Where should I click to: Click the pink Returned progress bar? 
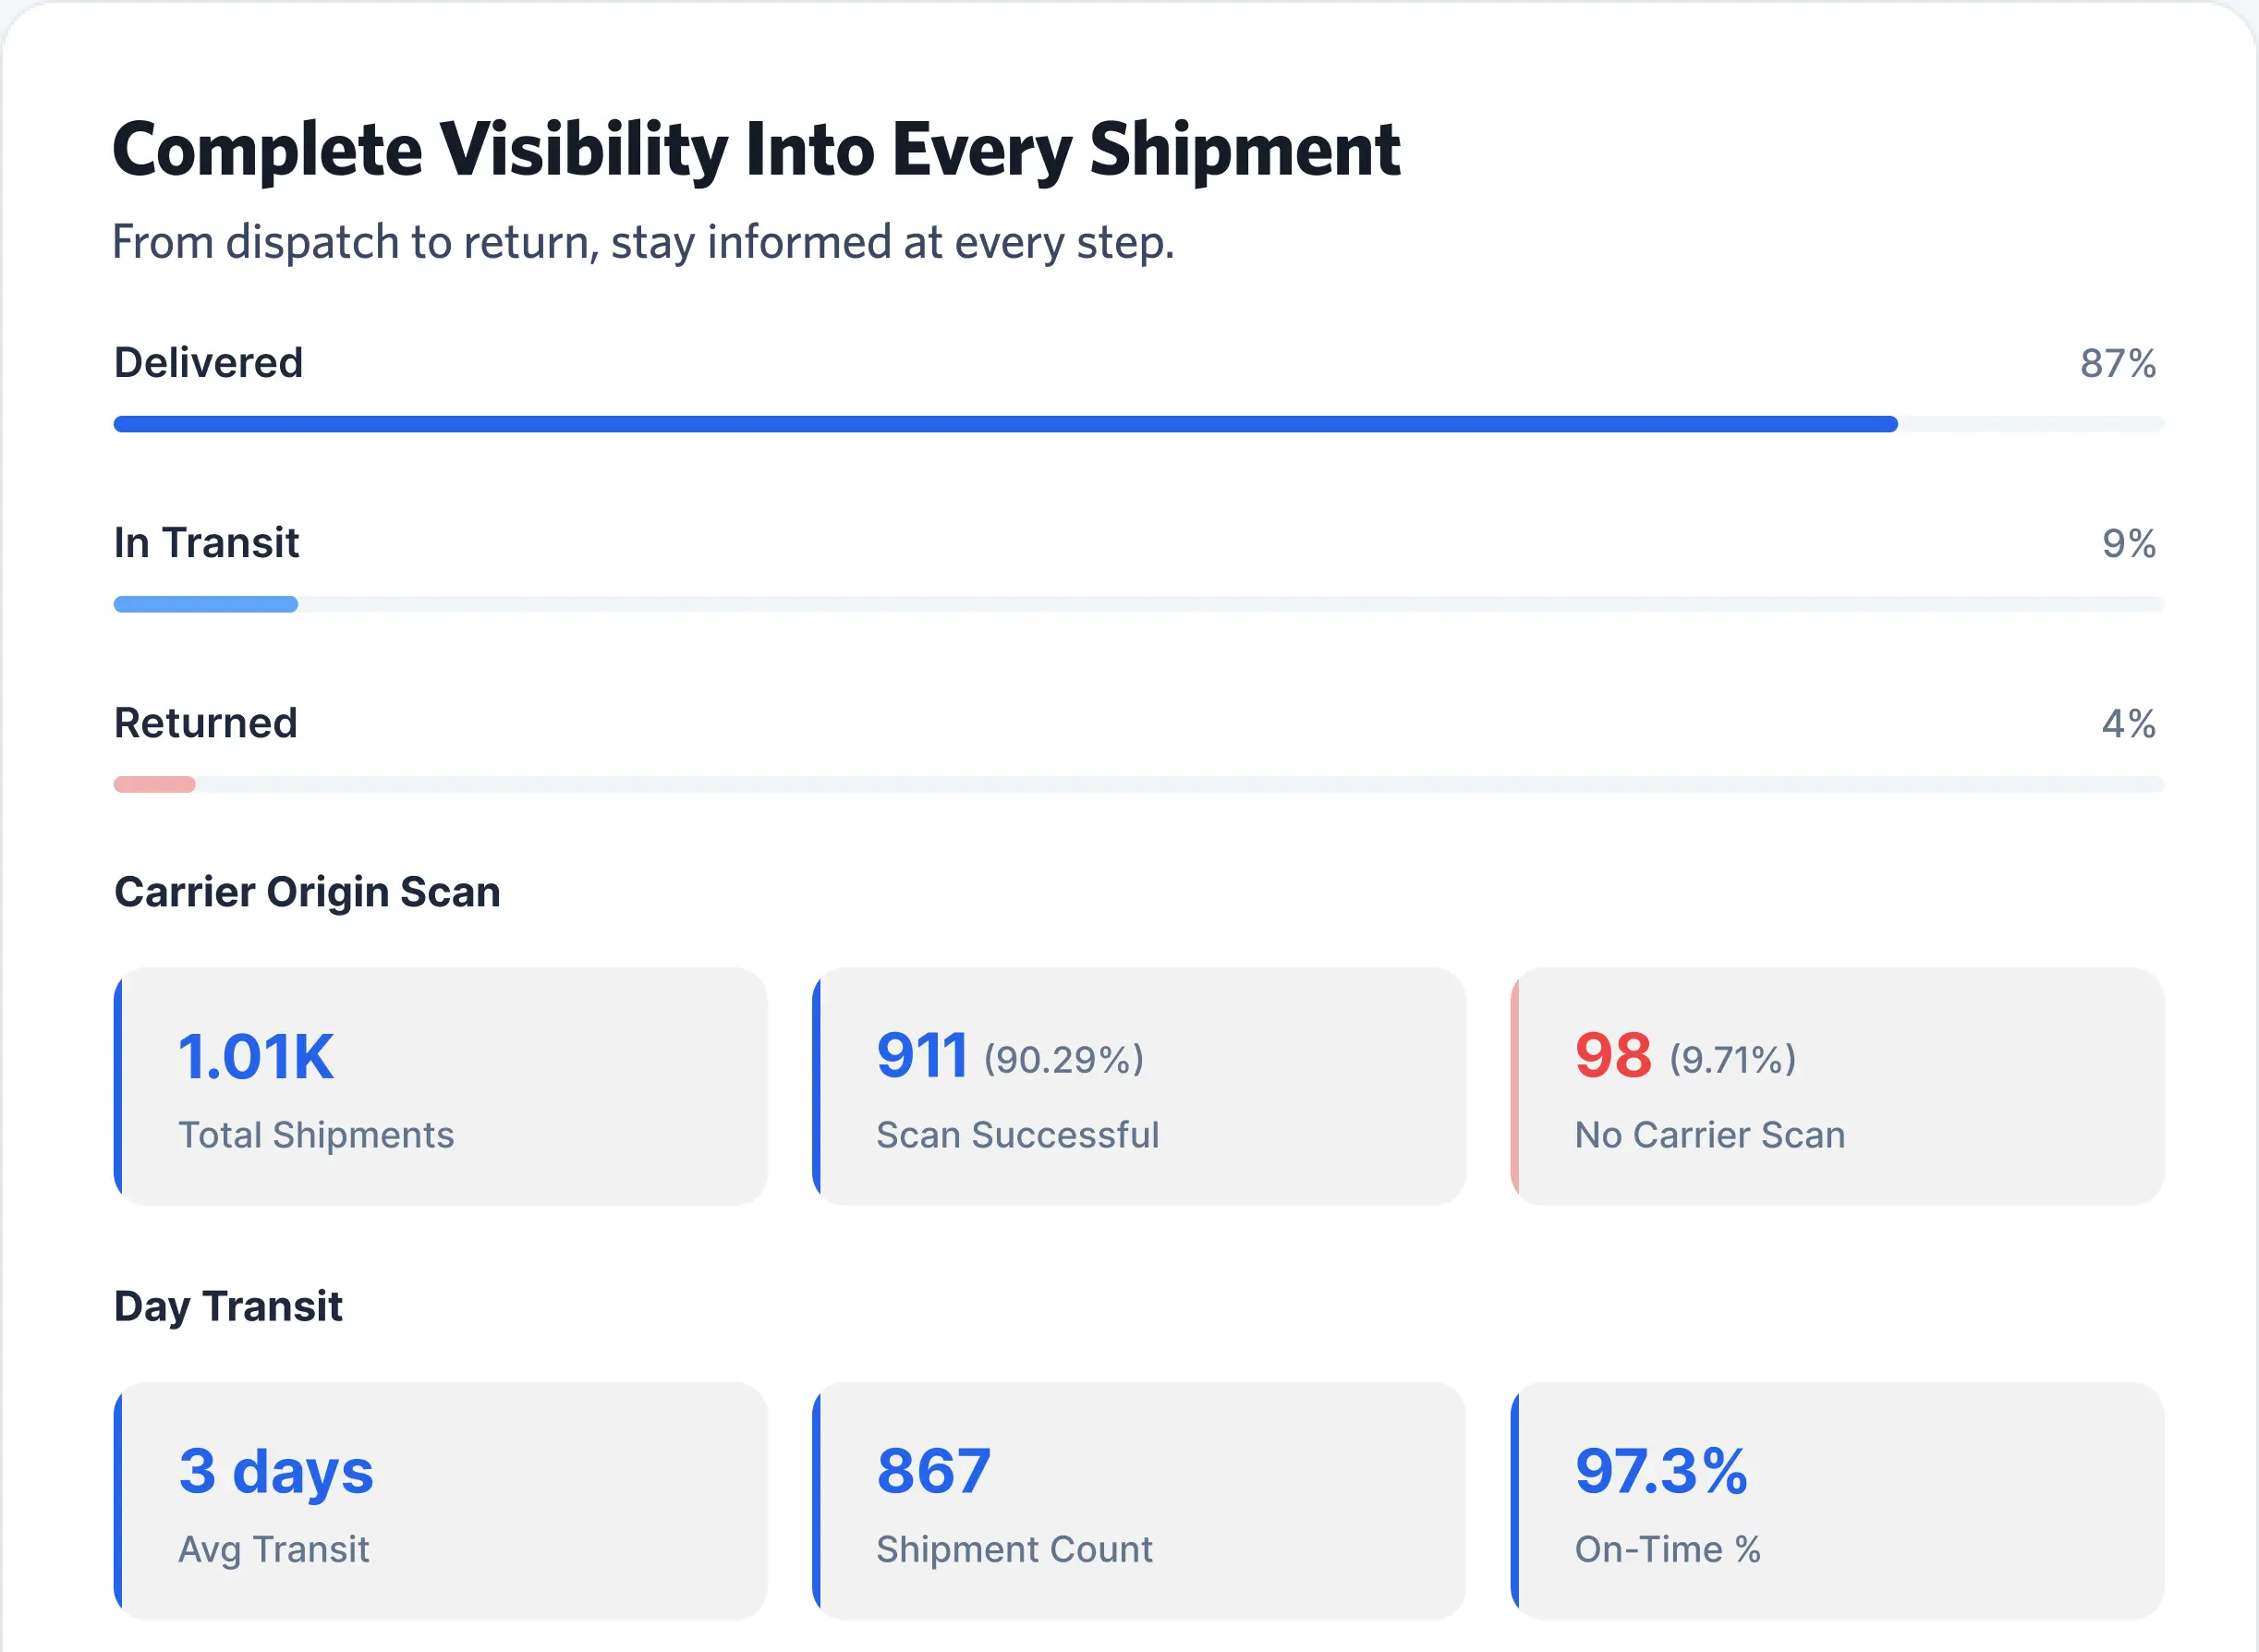coord(155,784)
